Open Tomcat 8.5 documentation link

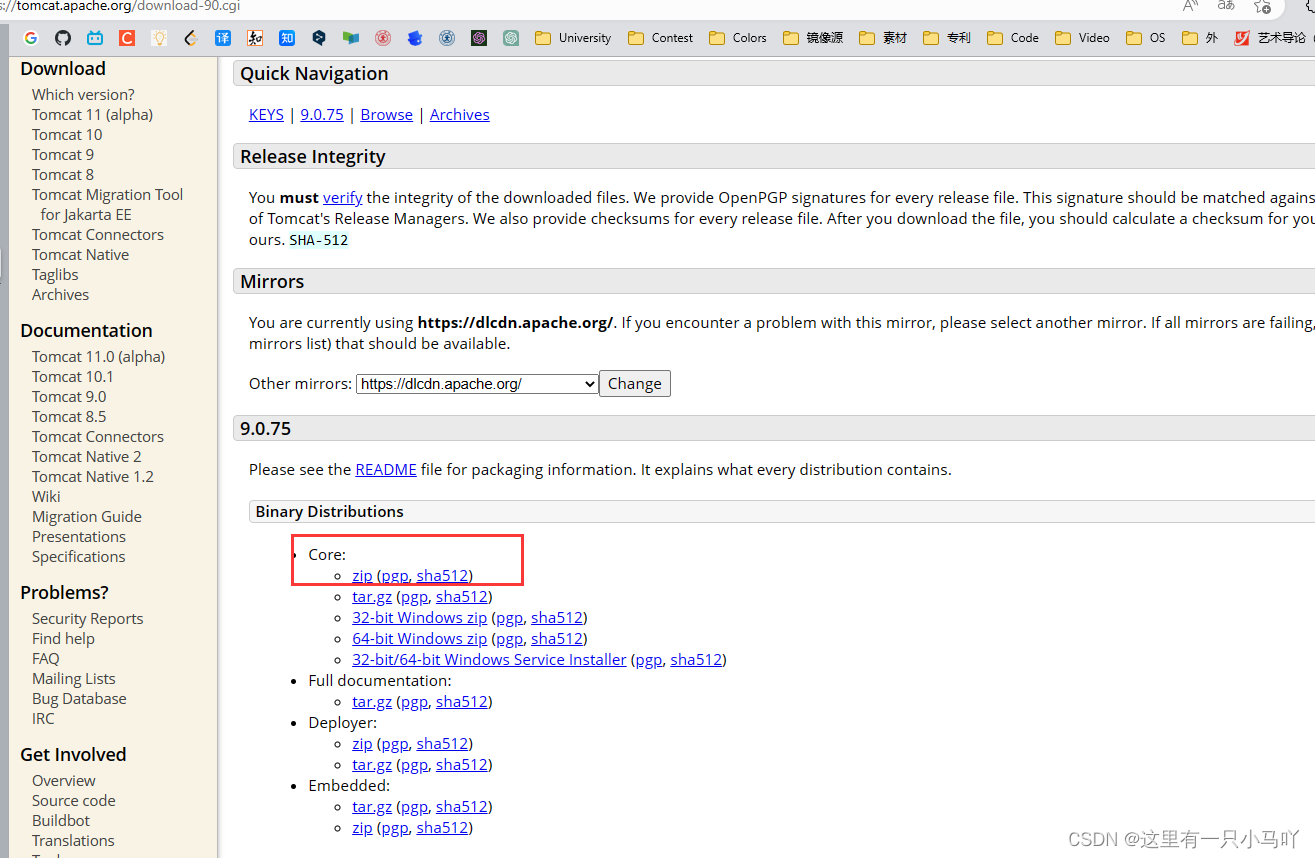pos(69,417)
